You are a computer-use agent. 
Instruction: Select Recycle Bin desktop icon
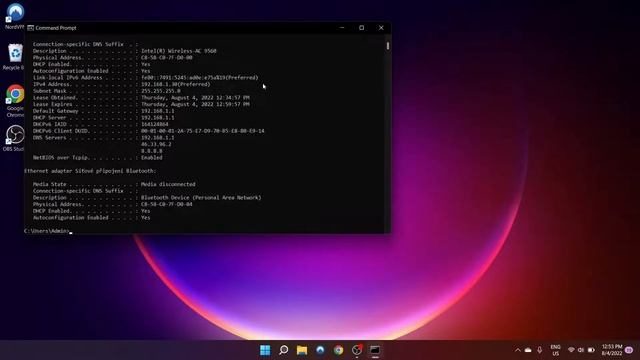click(x=15, y=56)
